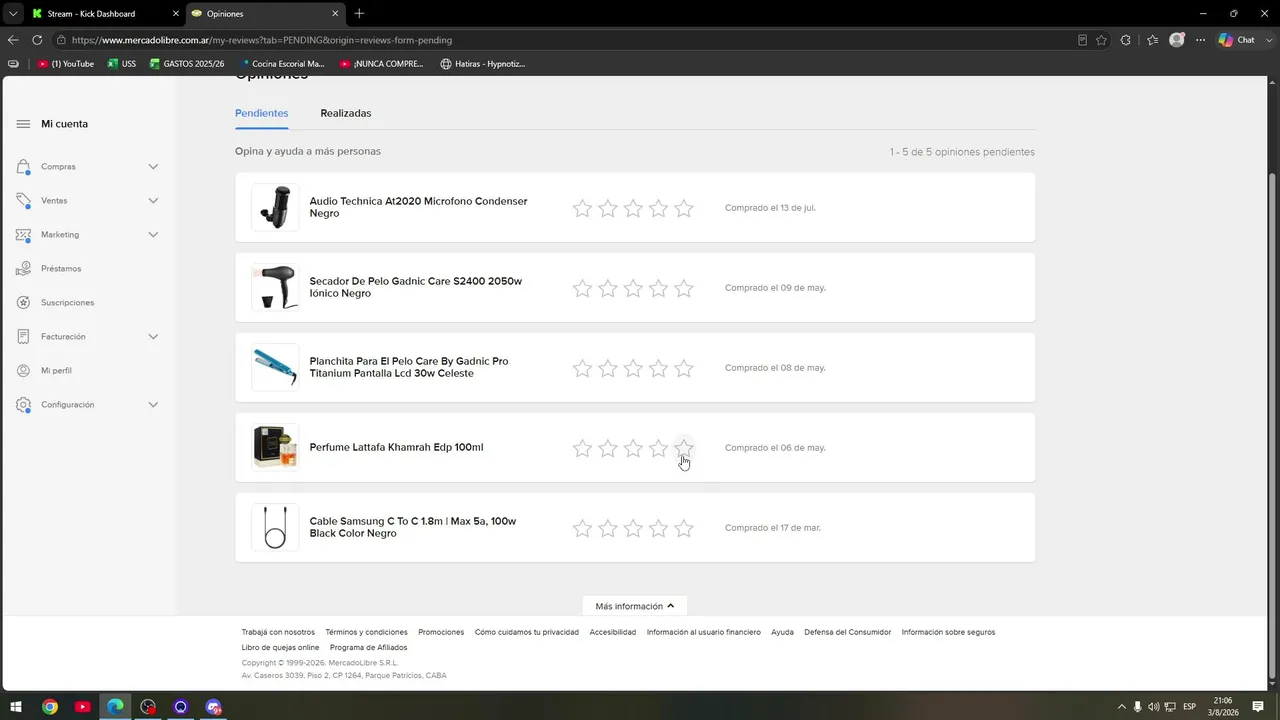Rate Secador De Pelo Gadnic five stars
Image resolution: width=1280 pixels, height=720 pixels.
click(684, 288)
